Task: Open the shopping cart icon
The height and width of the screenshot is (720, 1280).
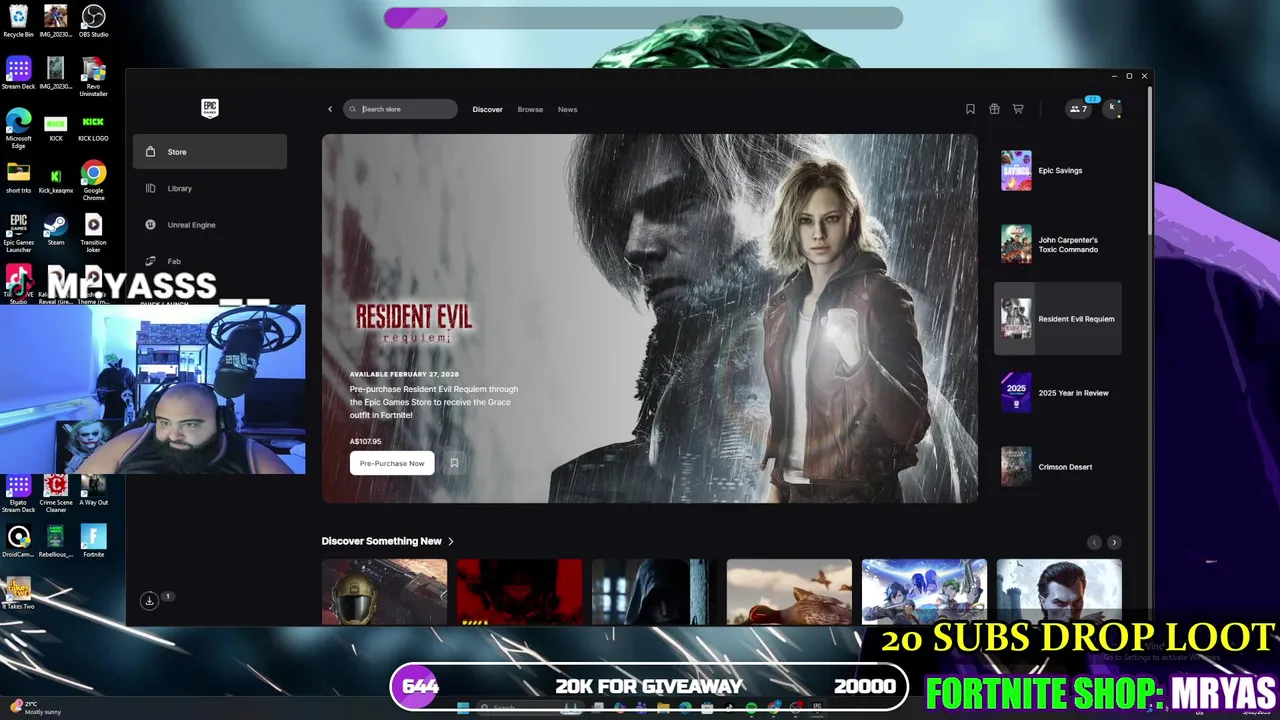Action: pyautogui.click(x=1018, y=109)
